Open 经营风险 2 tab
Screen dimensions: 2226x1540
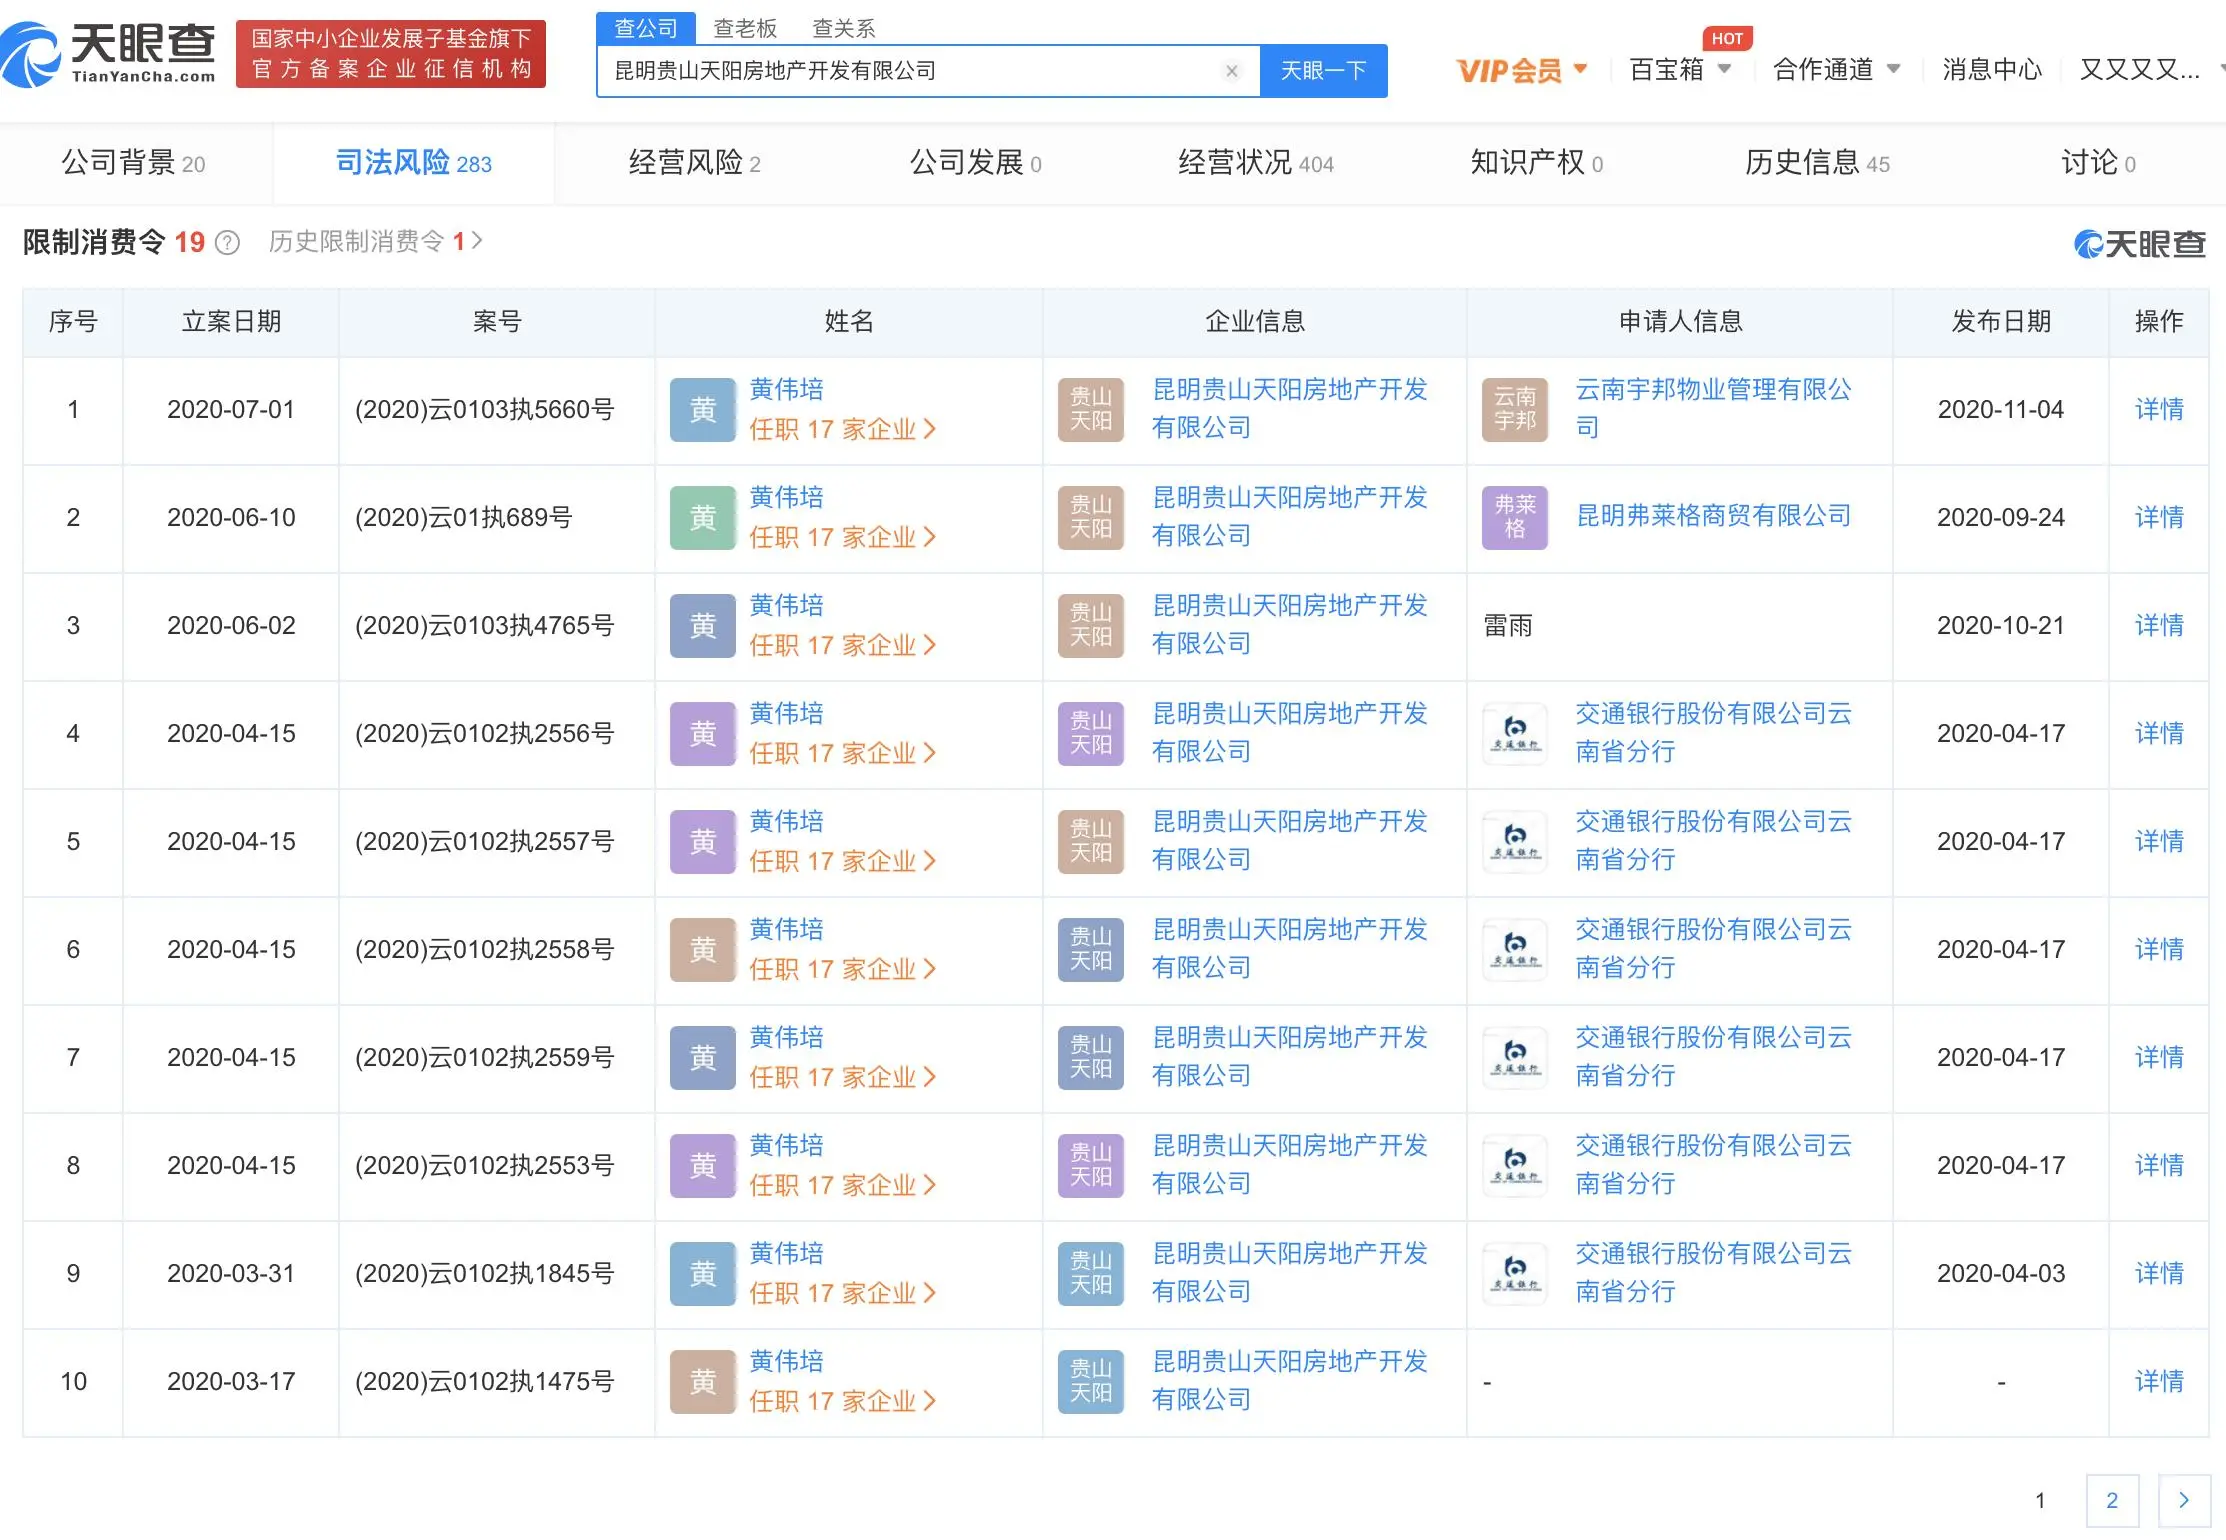[695, 163]
